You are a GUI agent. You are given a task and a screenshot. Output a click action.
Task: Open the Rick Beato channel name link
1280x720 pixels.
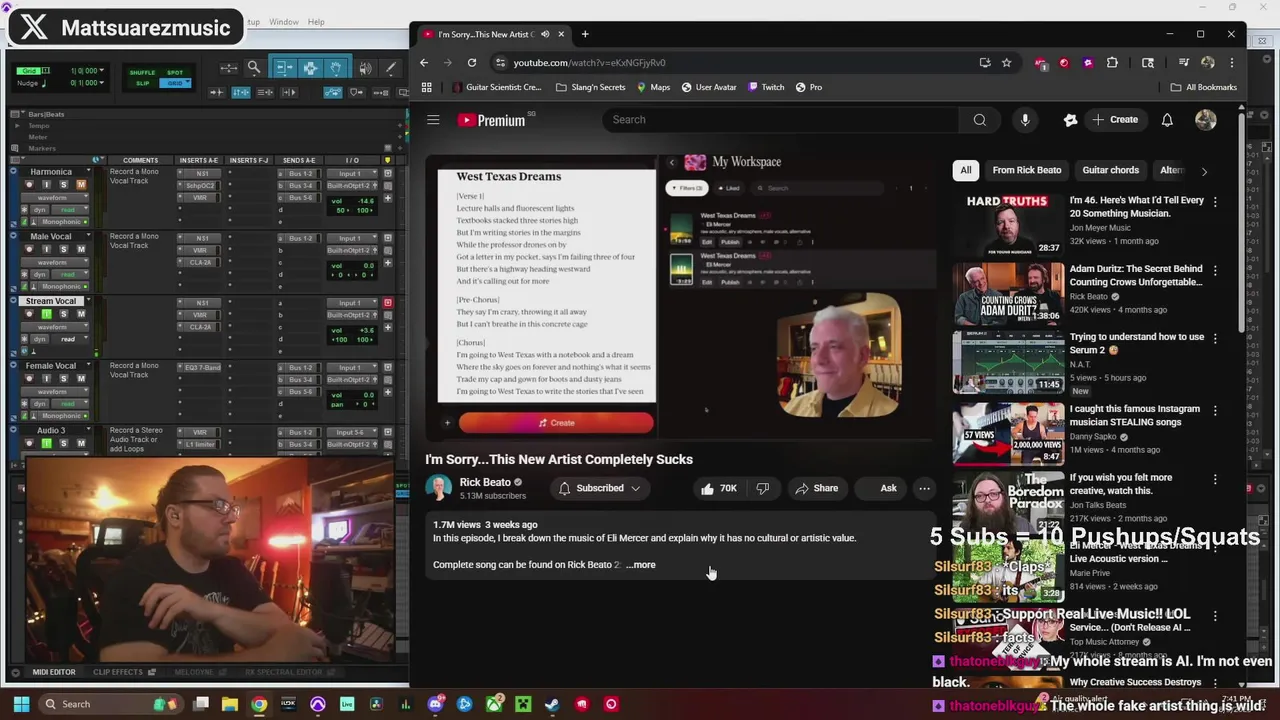485,482
